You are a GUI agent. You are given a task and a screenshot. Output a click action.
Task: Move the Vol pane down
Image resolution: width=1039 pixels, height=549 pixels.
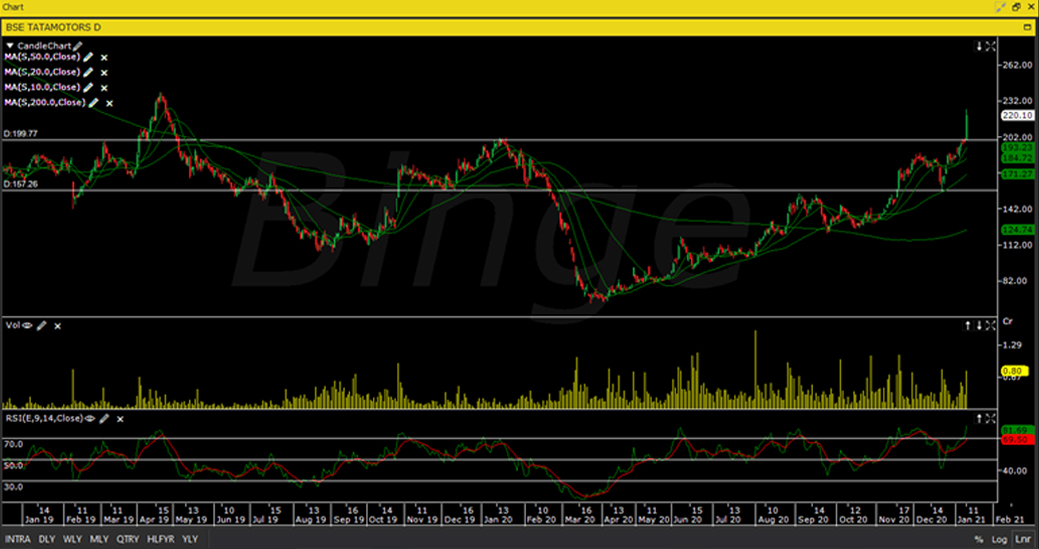(x=979, y=325)
